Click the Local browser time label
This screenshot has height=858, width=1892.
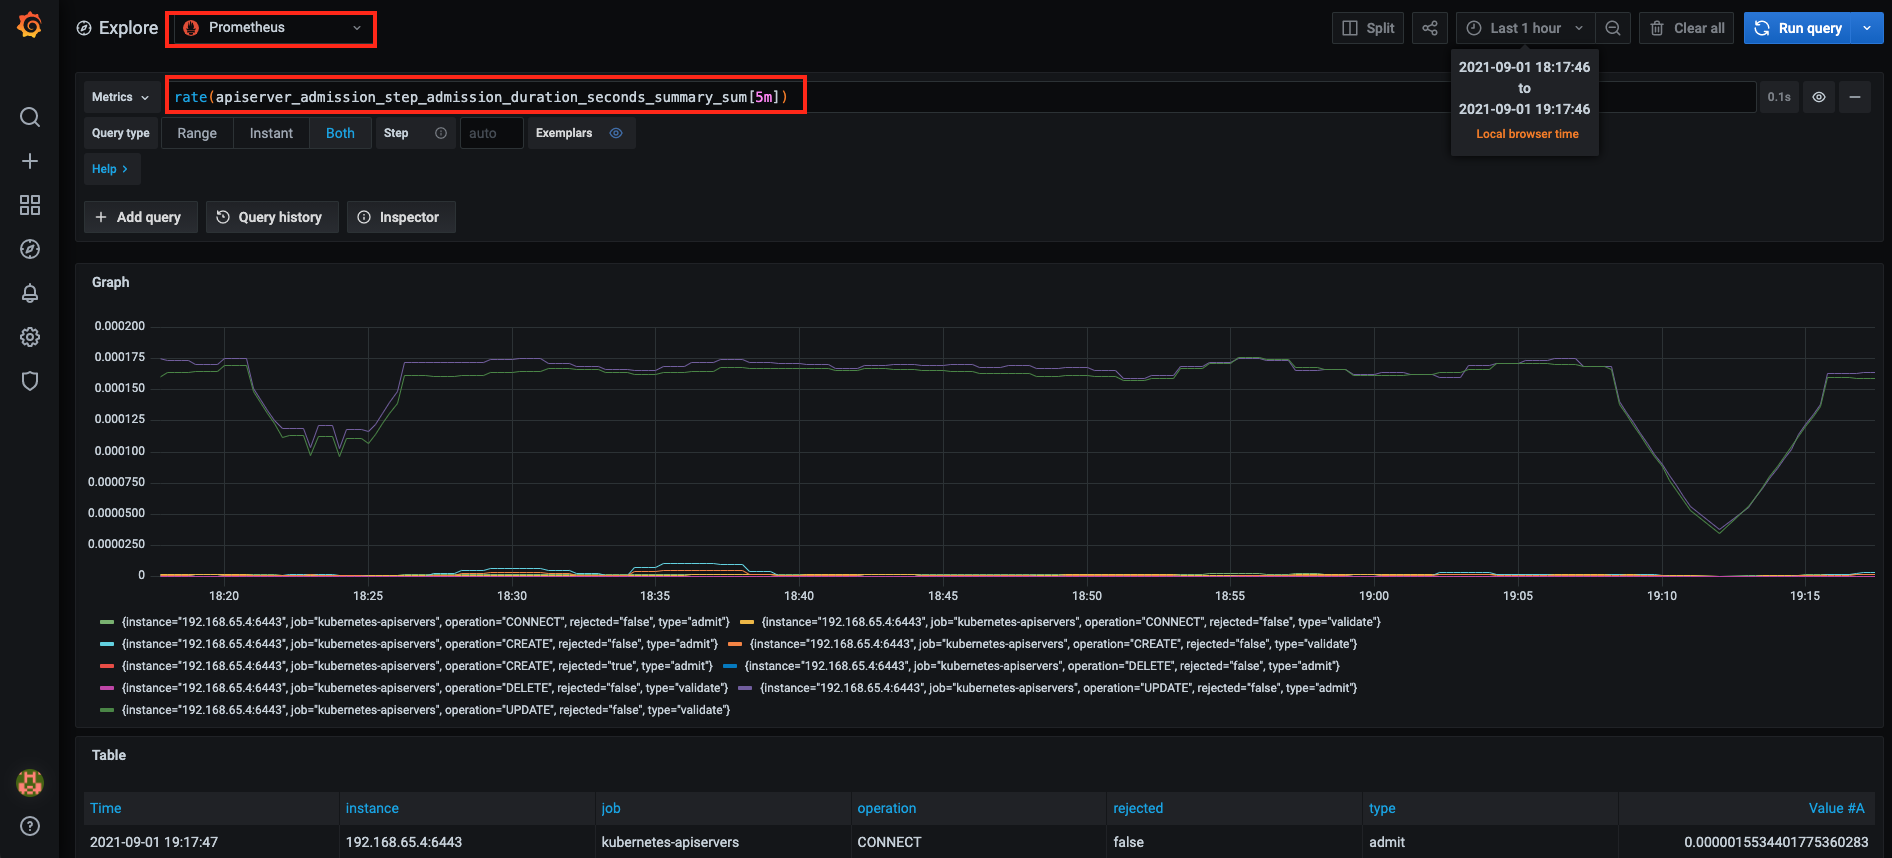pyautogui.click(x=1527, y=134)
